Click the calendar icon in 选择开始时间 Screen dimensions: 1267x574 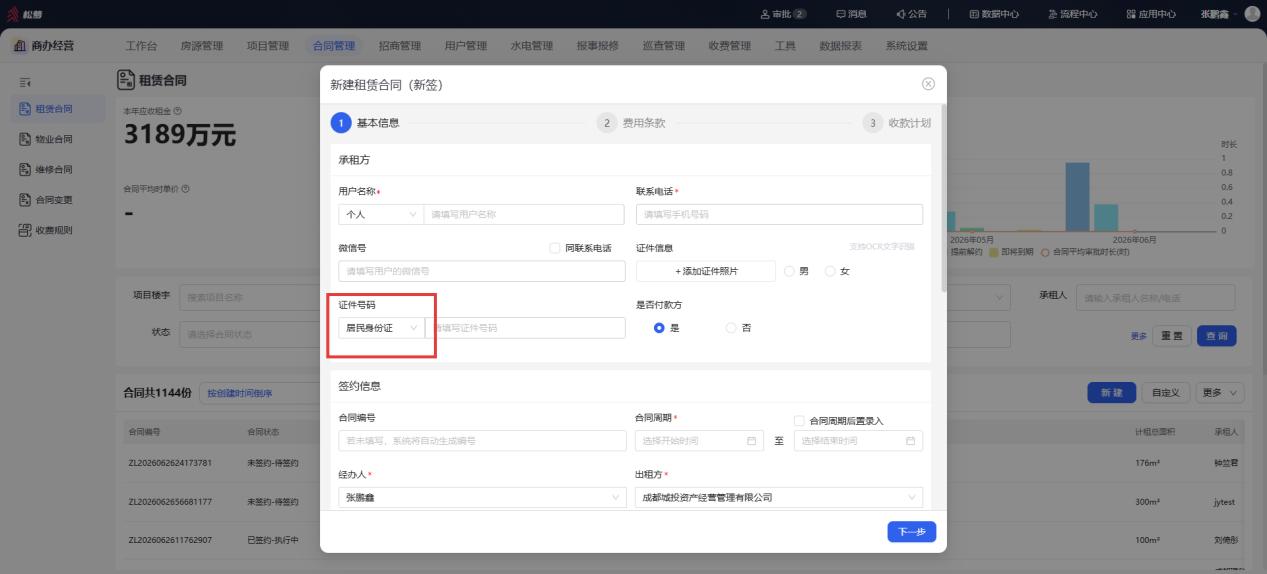coord(751,441)
